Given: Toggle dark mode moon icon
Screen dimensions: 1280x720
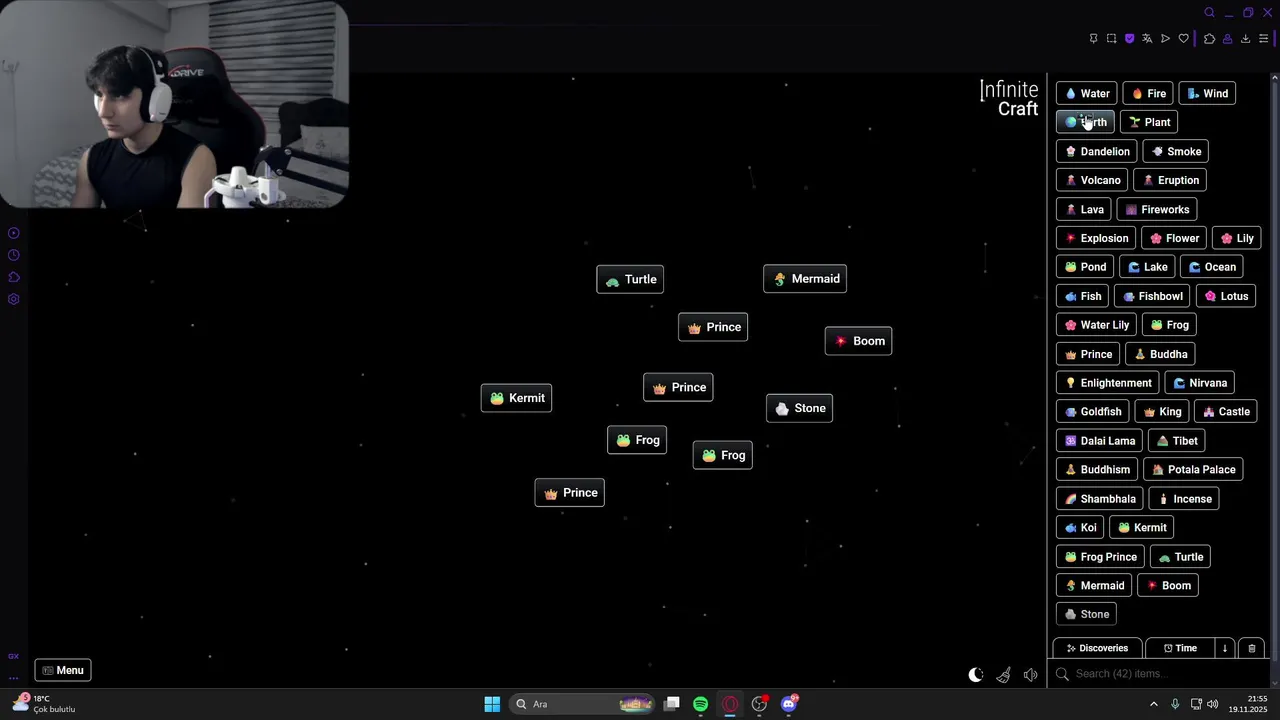Looking at the screenshot, I should 976,675.
